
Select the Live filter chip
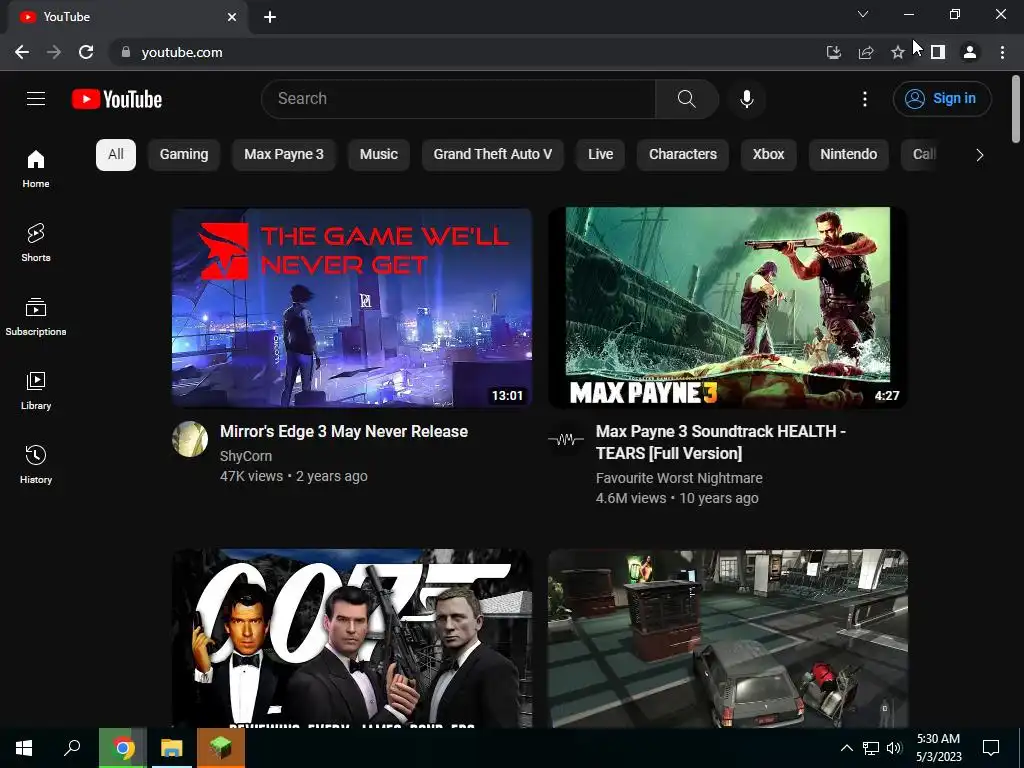[600, 155]
